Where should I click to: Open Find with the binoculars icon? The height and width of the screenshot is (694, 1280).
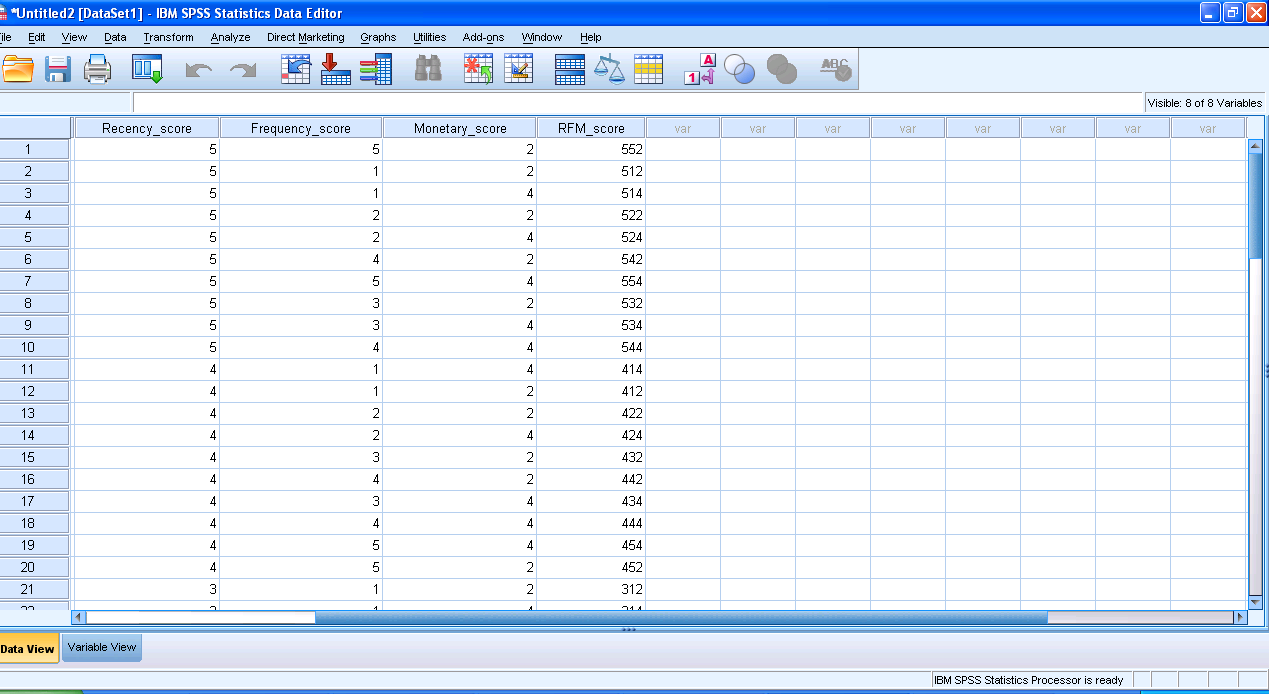(x=428, y=69)
